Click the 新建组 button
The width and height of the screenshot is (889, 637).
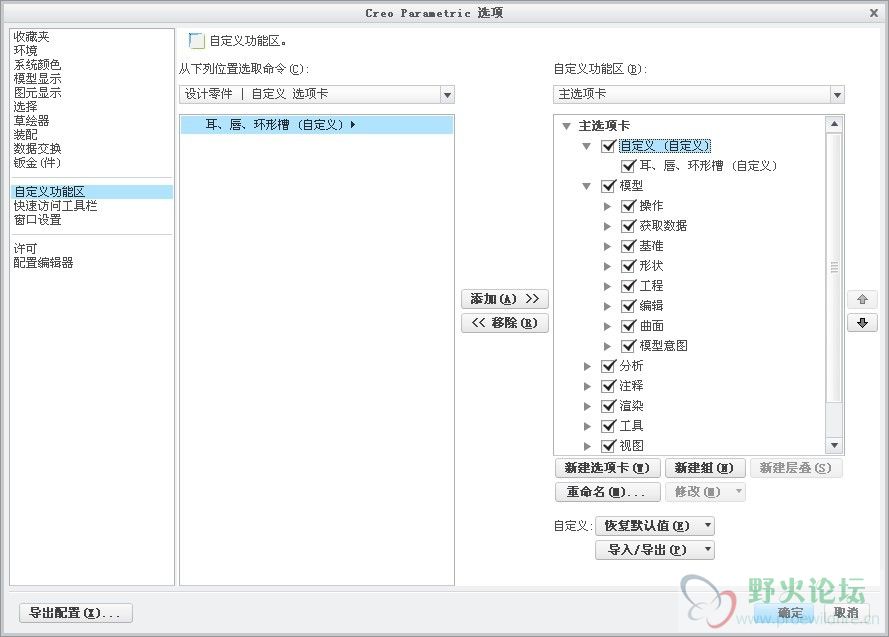point(704,468)
